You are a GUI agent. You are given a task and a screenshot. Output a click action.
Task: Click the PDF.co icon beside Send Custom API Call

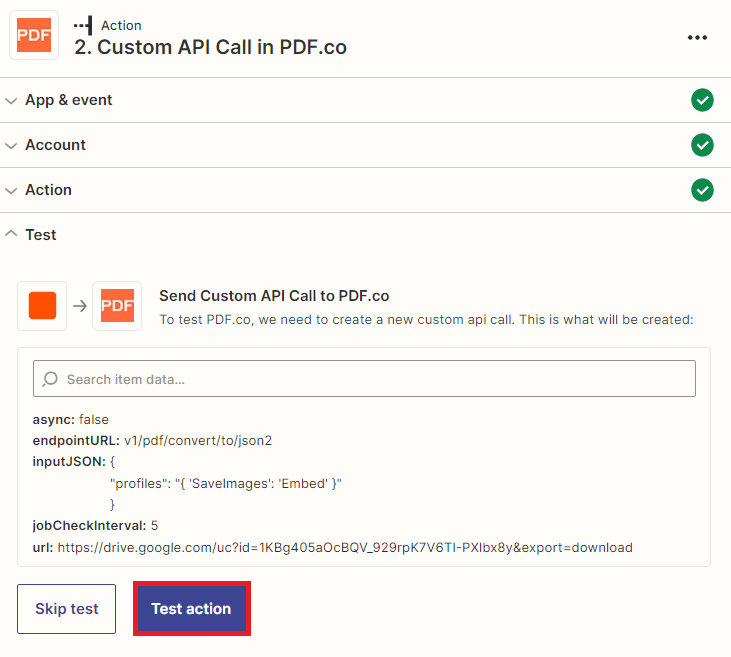pyautogui.click(x=117, y=306)
